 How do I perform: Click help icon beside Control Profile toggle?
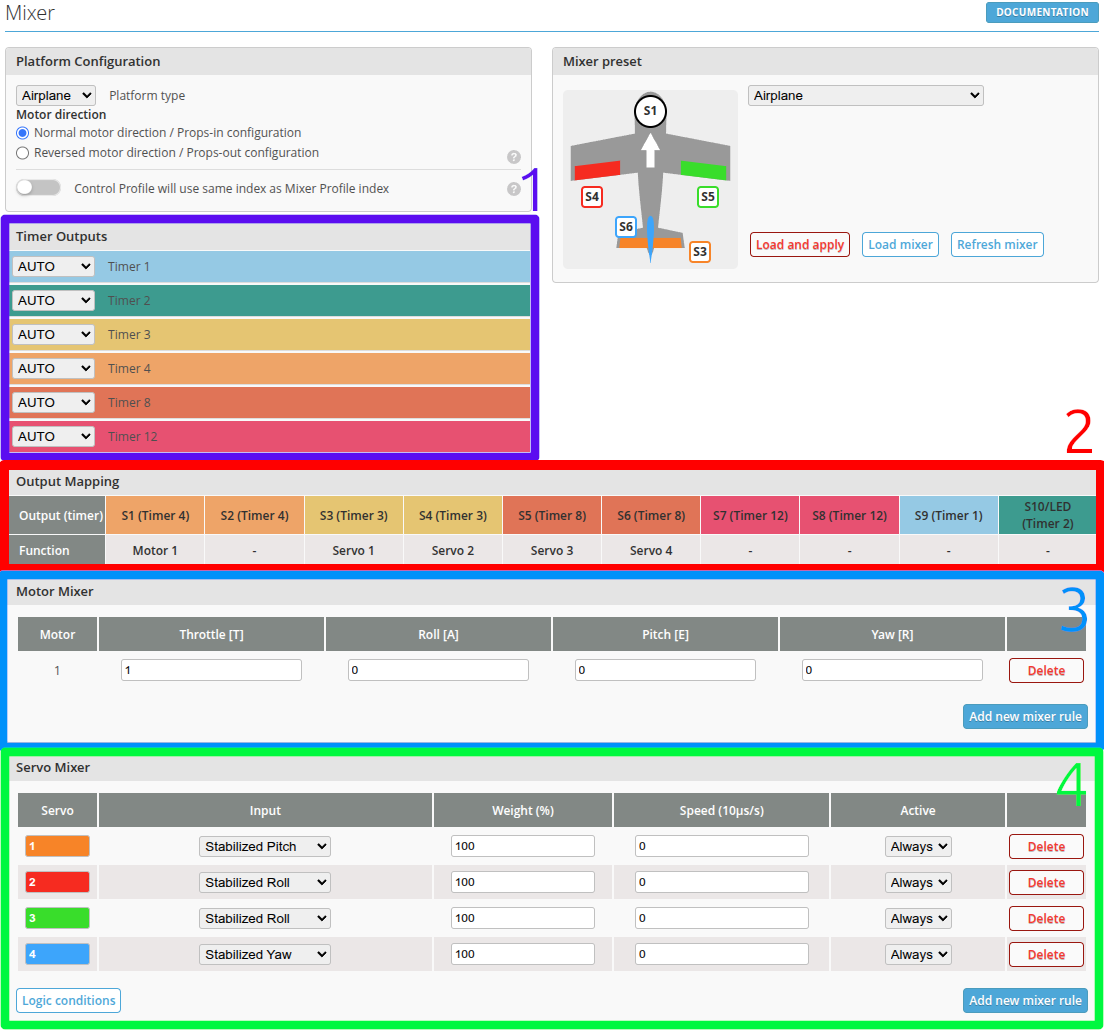pos(514,189)
